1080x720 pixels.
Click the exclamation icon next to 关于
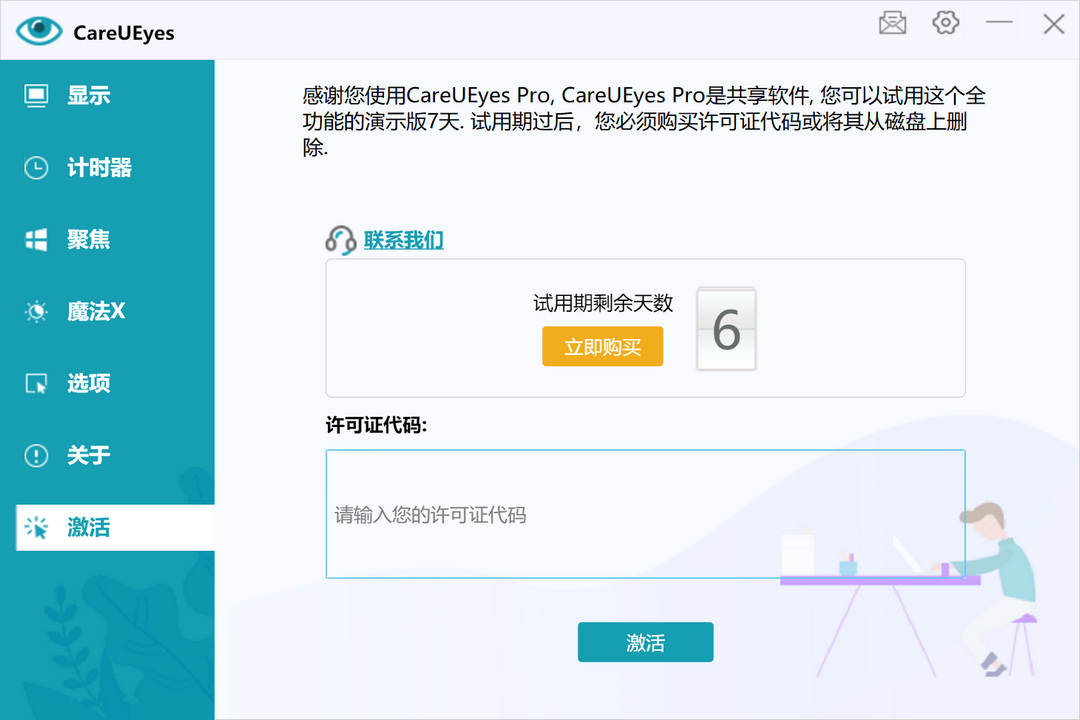coord(36,455)
